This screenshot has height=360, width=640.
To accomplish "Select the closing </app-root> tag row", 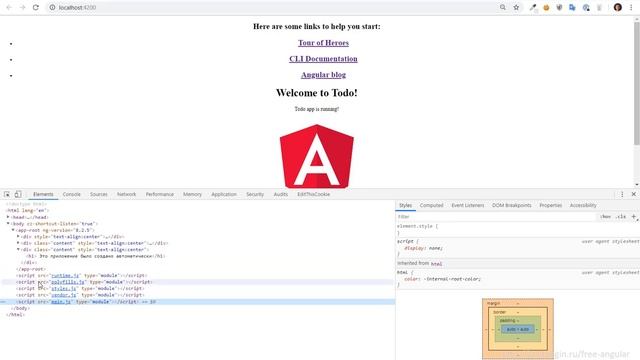I will pos(31,269).
